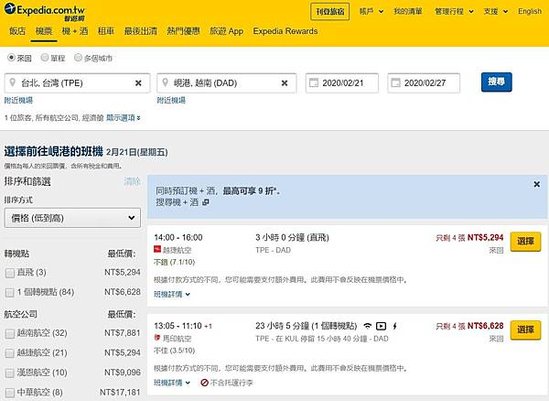
Task: Open the 飯店 hotels tab
Action: coord(17,31)
